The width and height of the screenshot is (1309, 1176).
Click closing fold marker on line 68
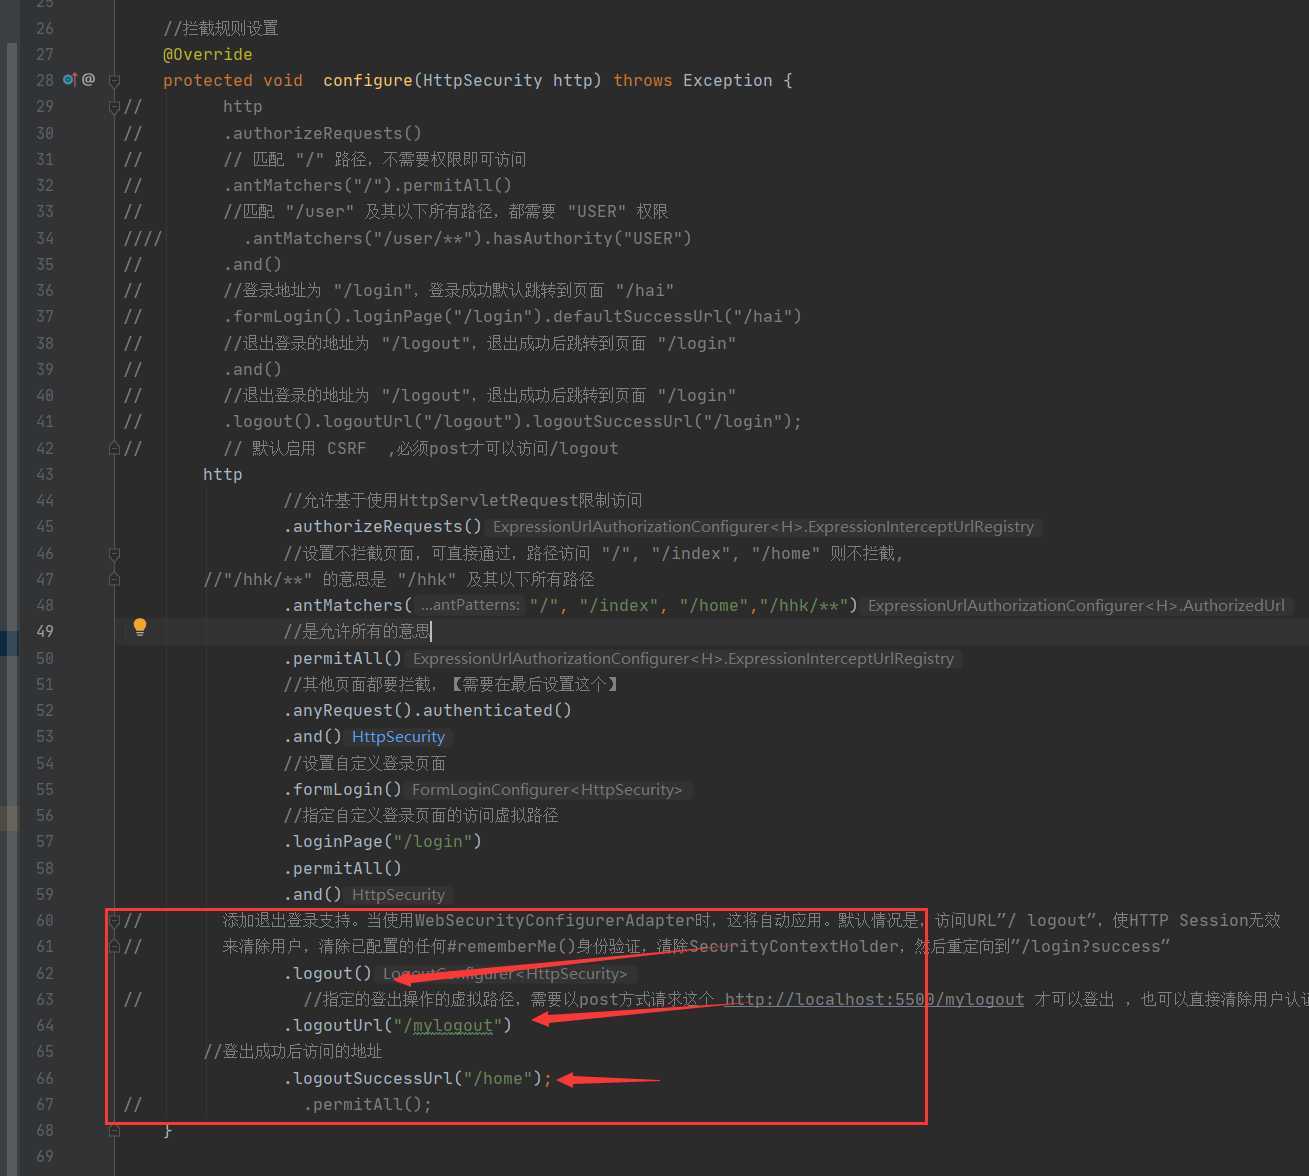(114, 1130)
